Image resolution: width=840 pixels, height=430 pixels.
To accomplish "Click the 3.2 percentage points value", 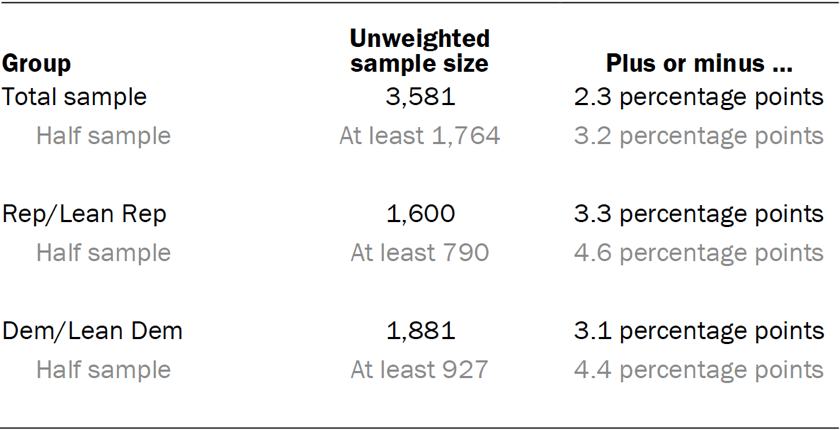I will click(x=699, y=136).
